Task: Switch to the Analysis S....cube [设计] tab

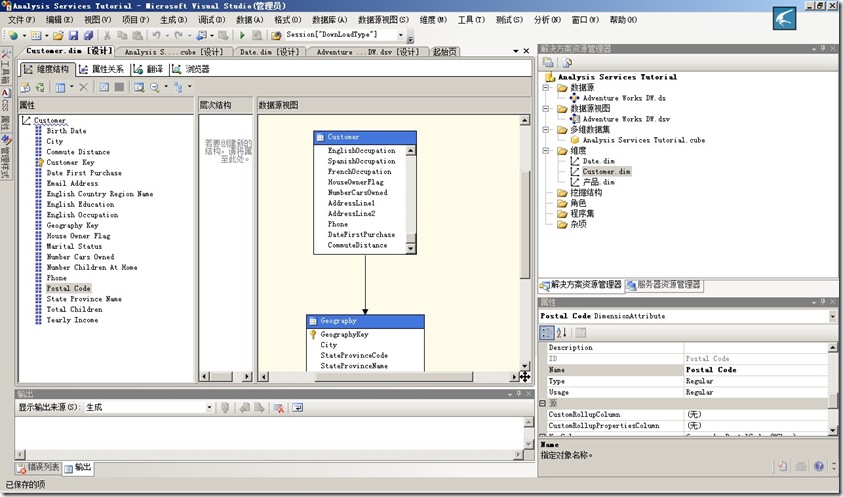Action: [173, 52]
